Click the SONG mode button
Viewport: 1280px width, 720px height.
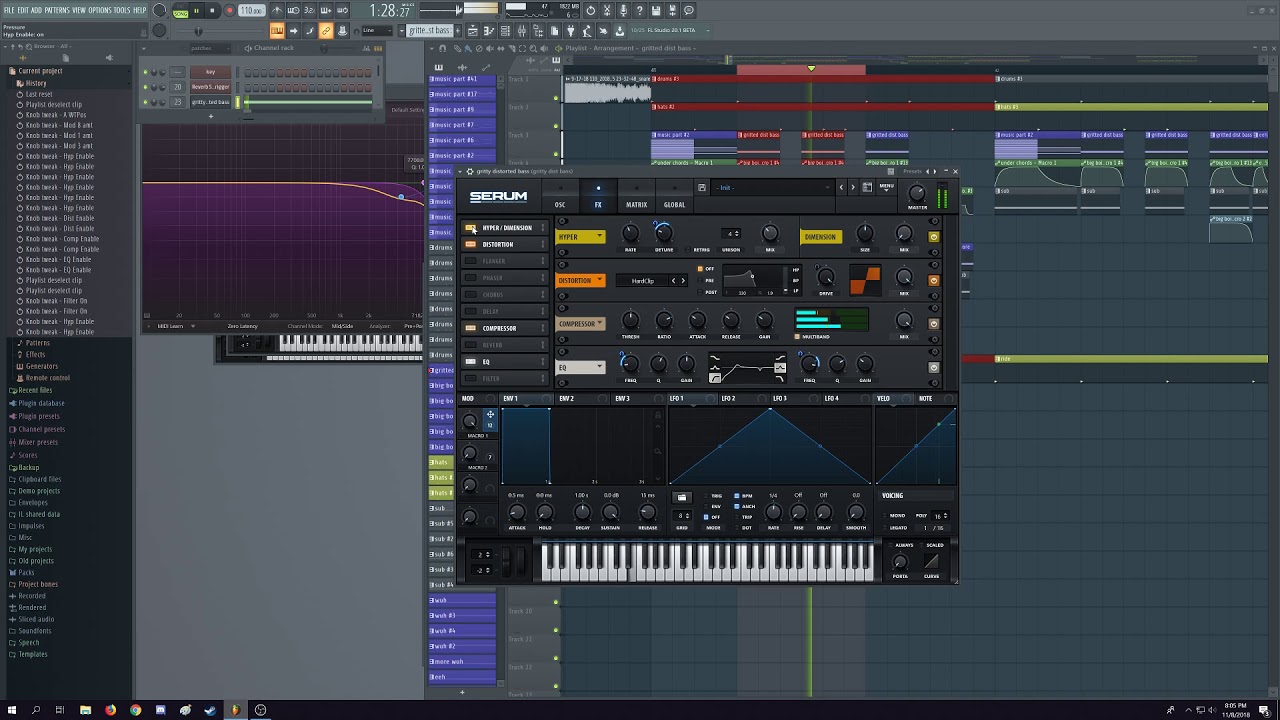pos(180,14)
